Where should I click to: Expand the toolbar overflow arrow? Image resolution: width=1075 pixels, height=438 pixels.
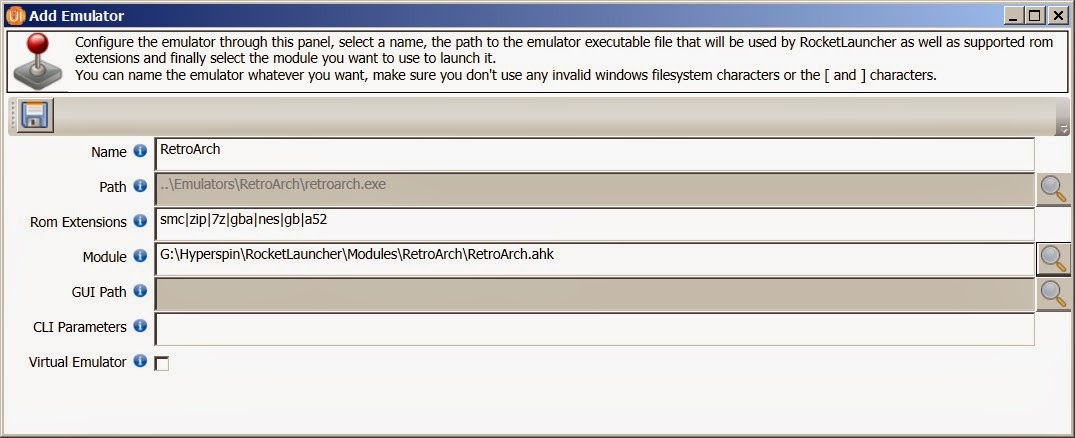point(1063,127)
